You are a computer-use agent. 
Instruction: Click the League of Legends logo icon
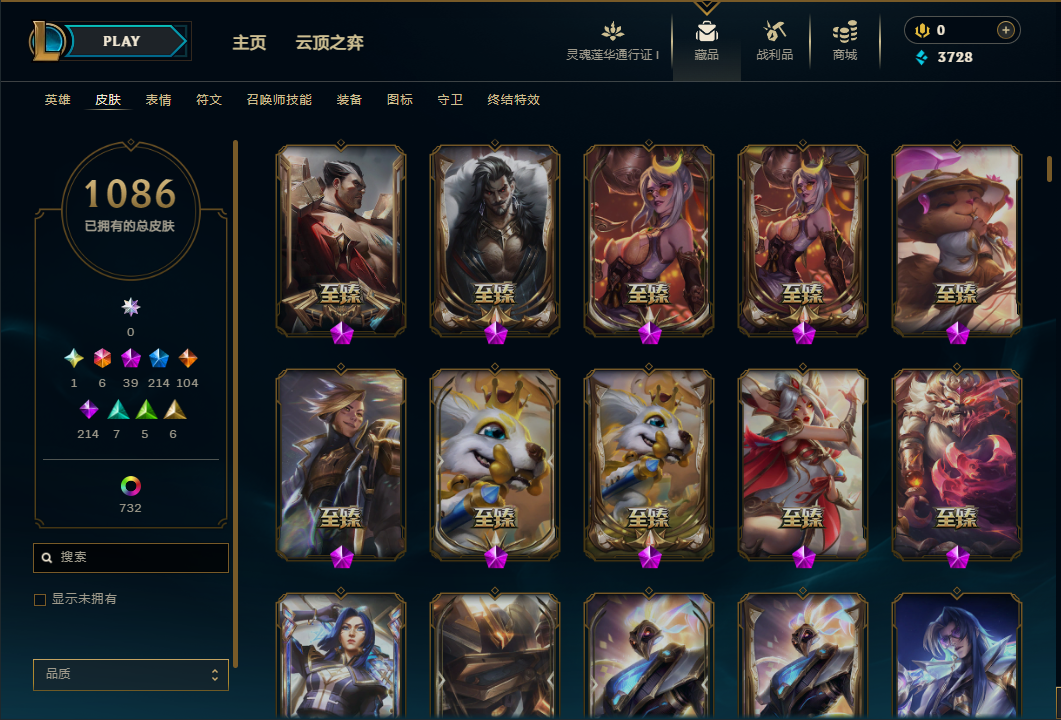pyautogui.click(x=46, y=41)
